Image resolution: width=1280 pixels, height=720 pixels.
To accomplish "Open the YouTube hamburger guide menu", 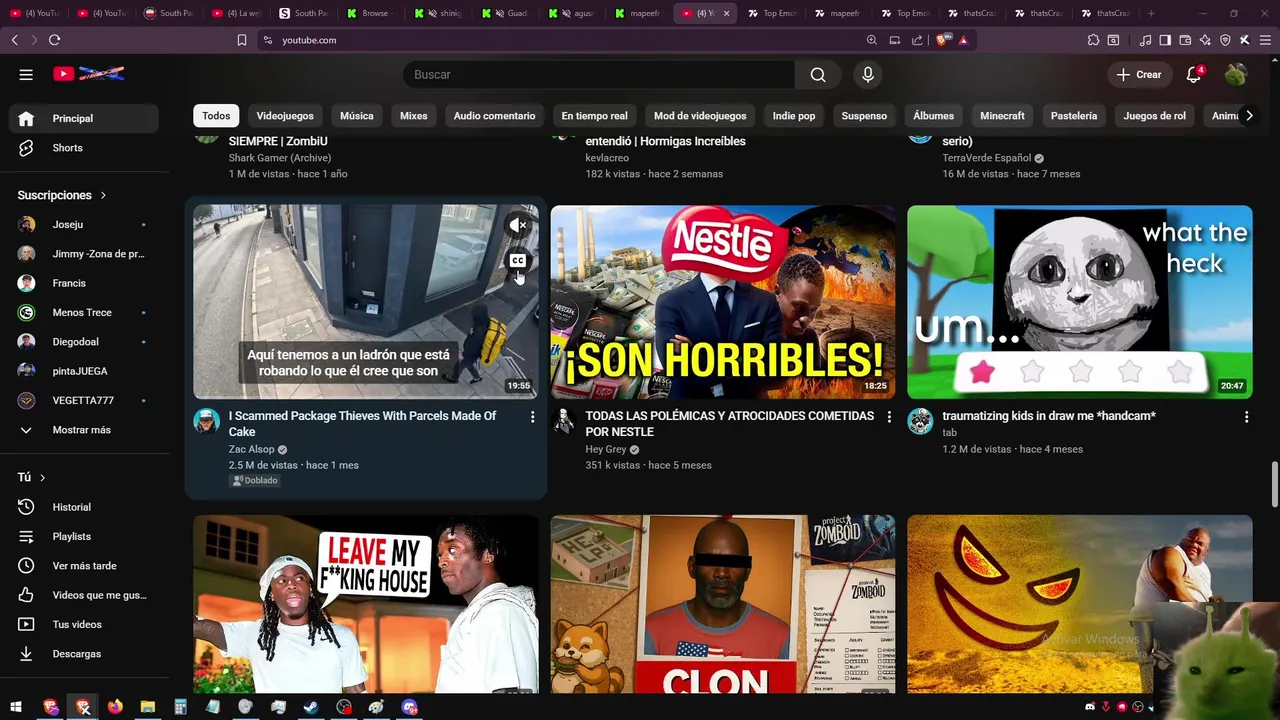I will tap(26, 74).
